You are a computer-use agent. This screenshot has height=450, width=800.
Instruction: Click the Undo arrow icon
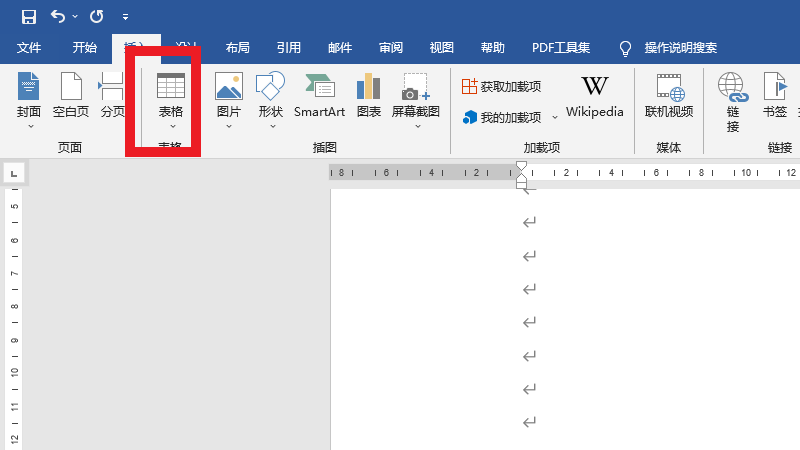pyautogui.click(x=58, y=17)
